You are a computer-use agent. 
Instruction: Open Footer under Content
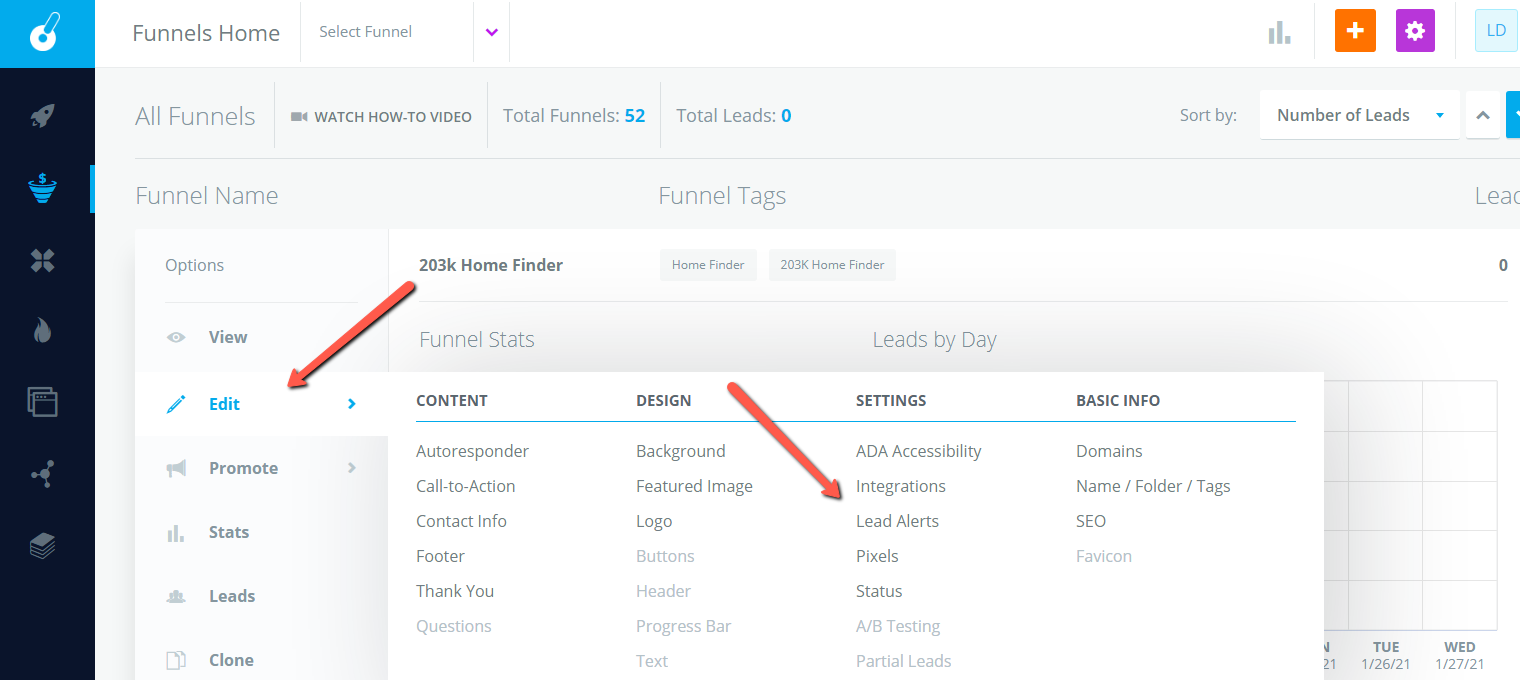440,556
